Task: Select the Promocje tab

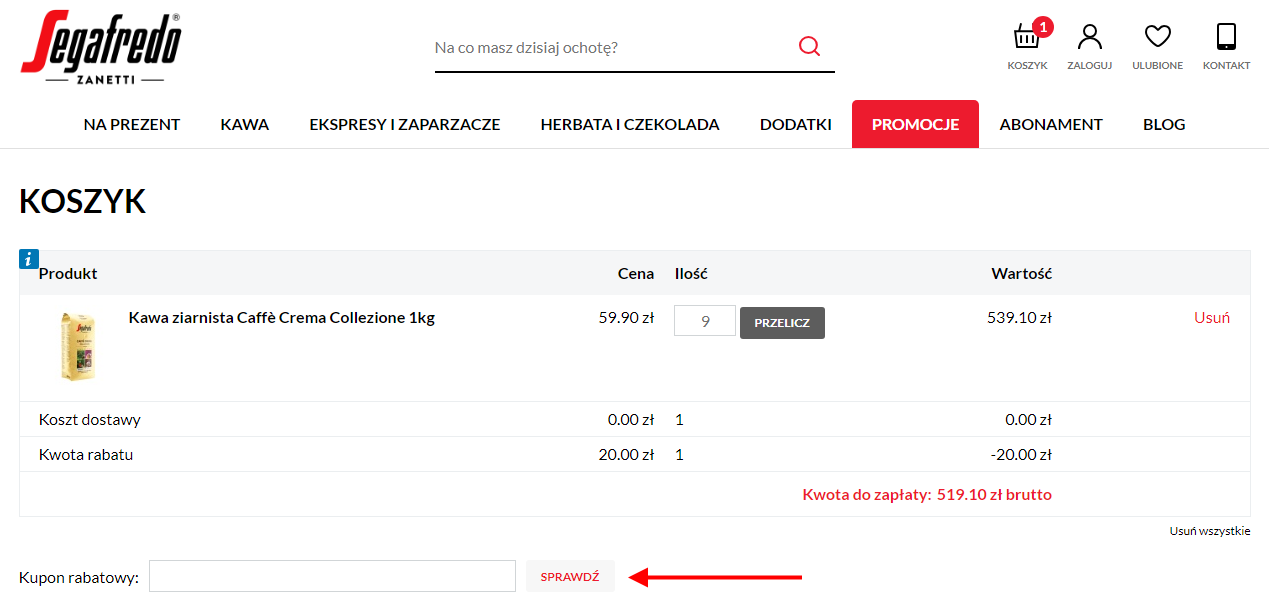Action: pyautogui.click(x=915, y=124)
